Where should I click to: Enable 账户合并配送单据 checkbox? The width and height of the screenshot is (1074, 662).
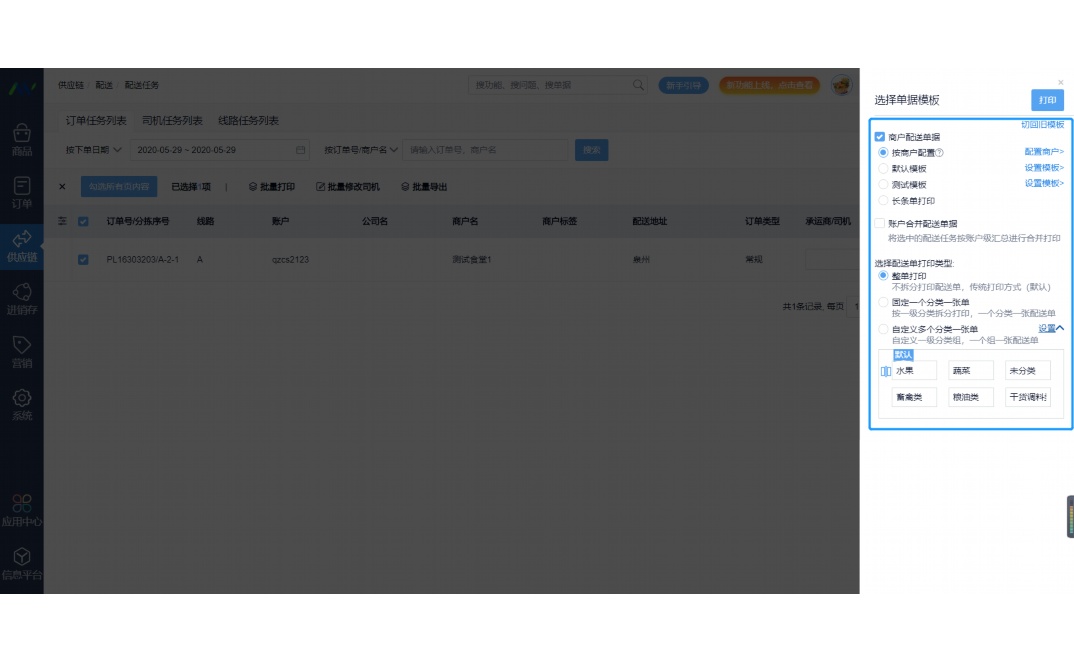coord(879,224)
